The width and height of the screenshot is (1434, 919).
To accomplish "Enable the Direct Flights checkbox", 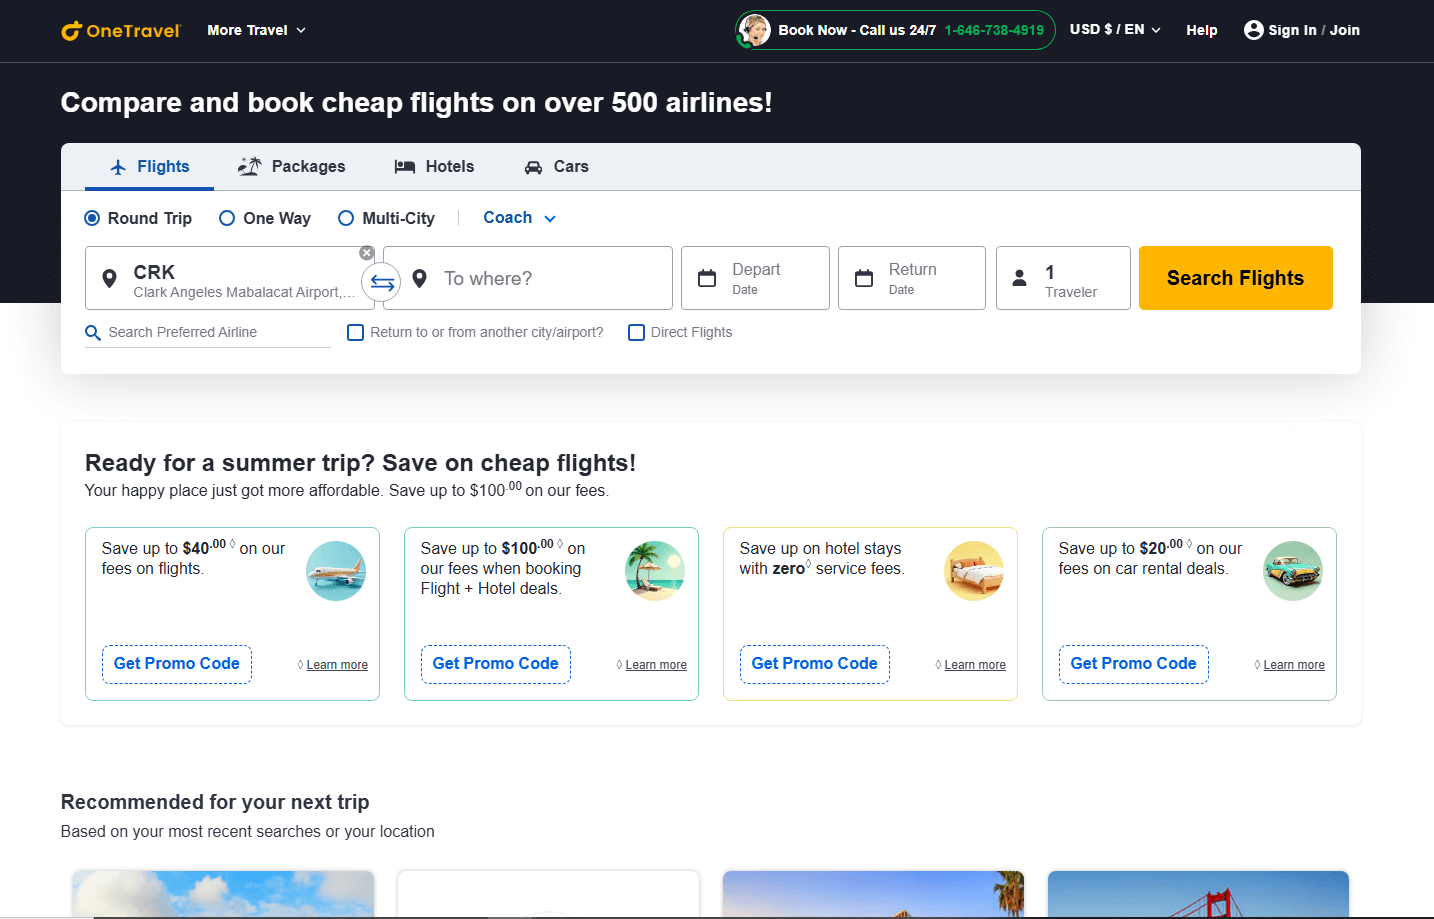I will 636,332.
